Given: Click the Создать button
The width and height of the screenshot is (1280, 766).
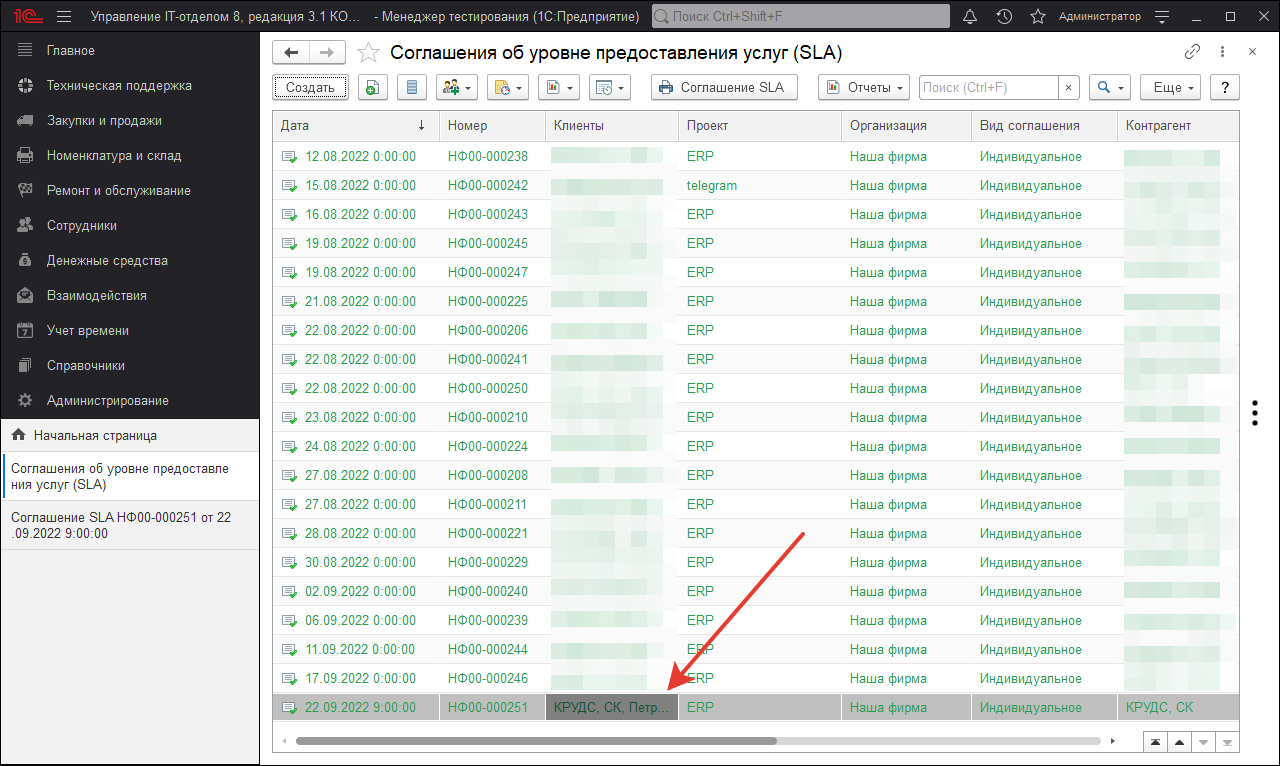Looking at the screenshot, I should tap(310, 88).
